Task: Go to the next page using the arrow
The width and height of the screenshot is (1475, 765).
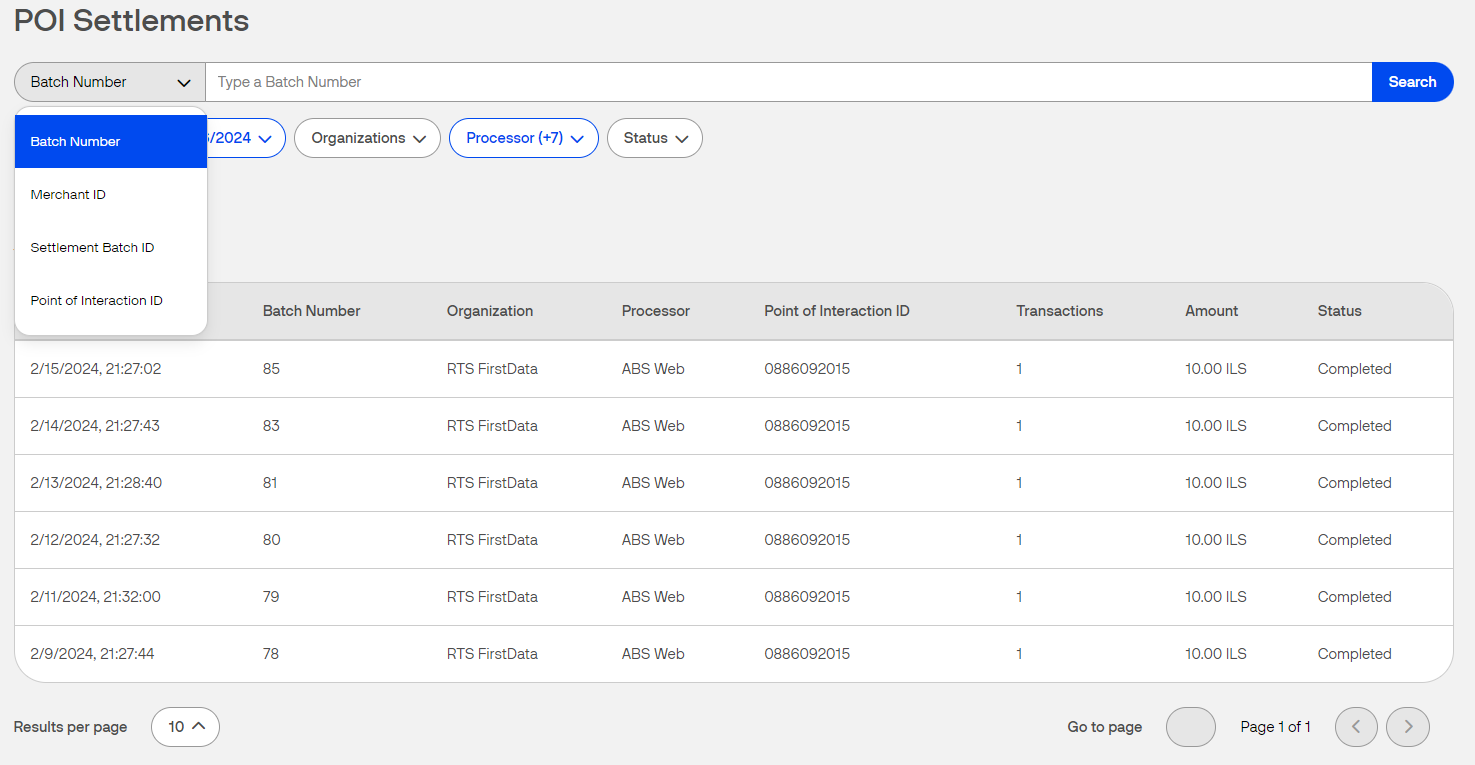Action: 1408,727
